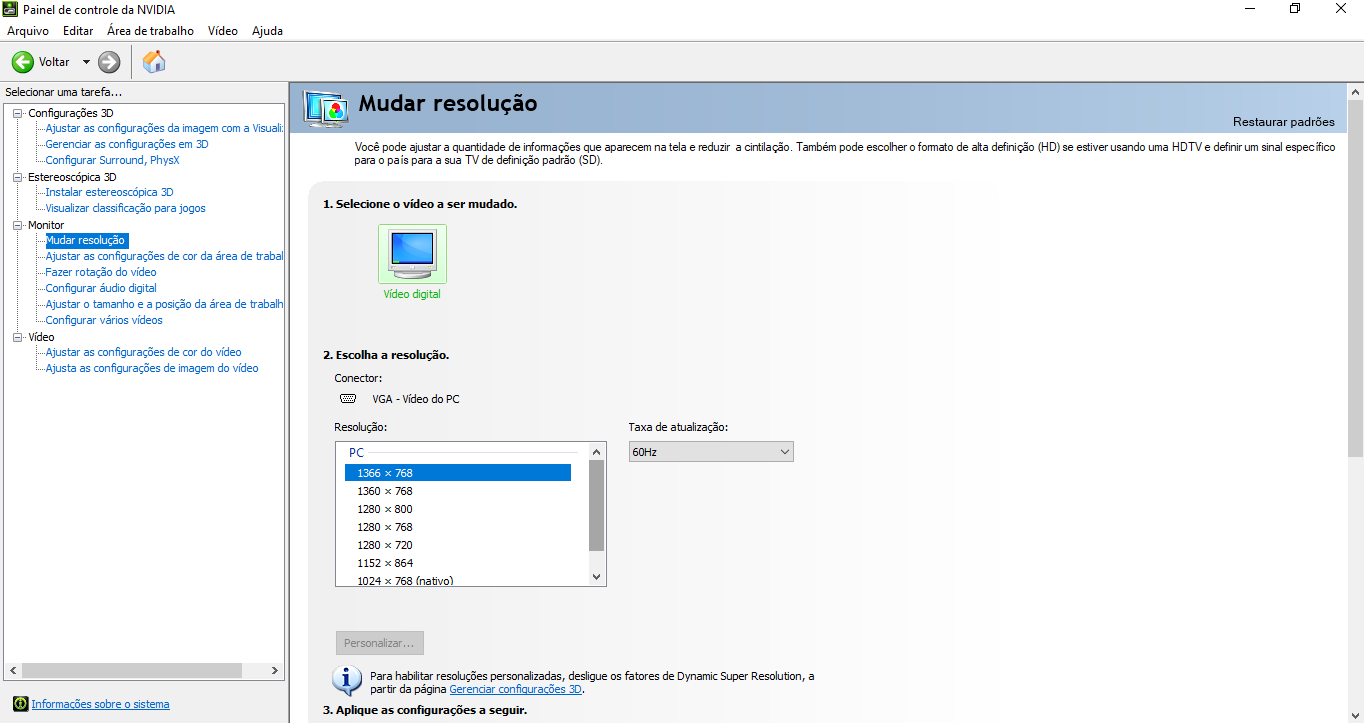This screenshot has width=1364, height=723.
Task: Open Gerenciar as configurações em 3D
Action: point(127,144)
